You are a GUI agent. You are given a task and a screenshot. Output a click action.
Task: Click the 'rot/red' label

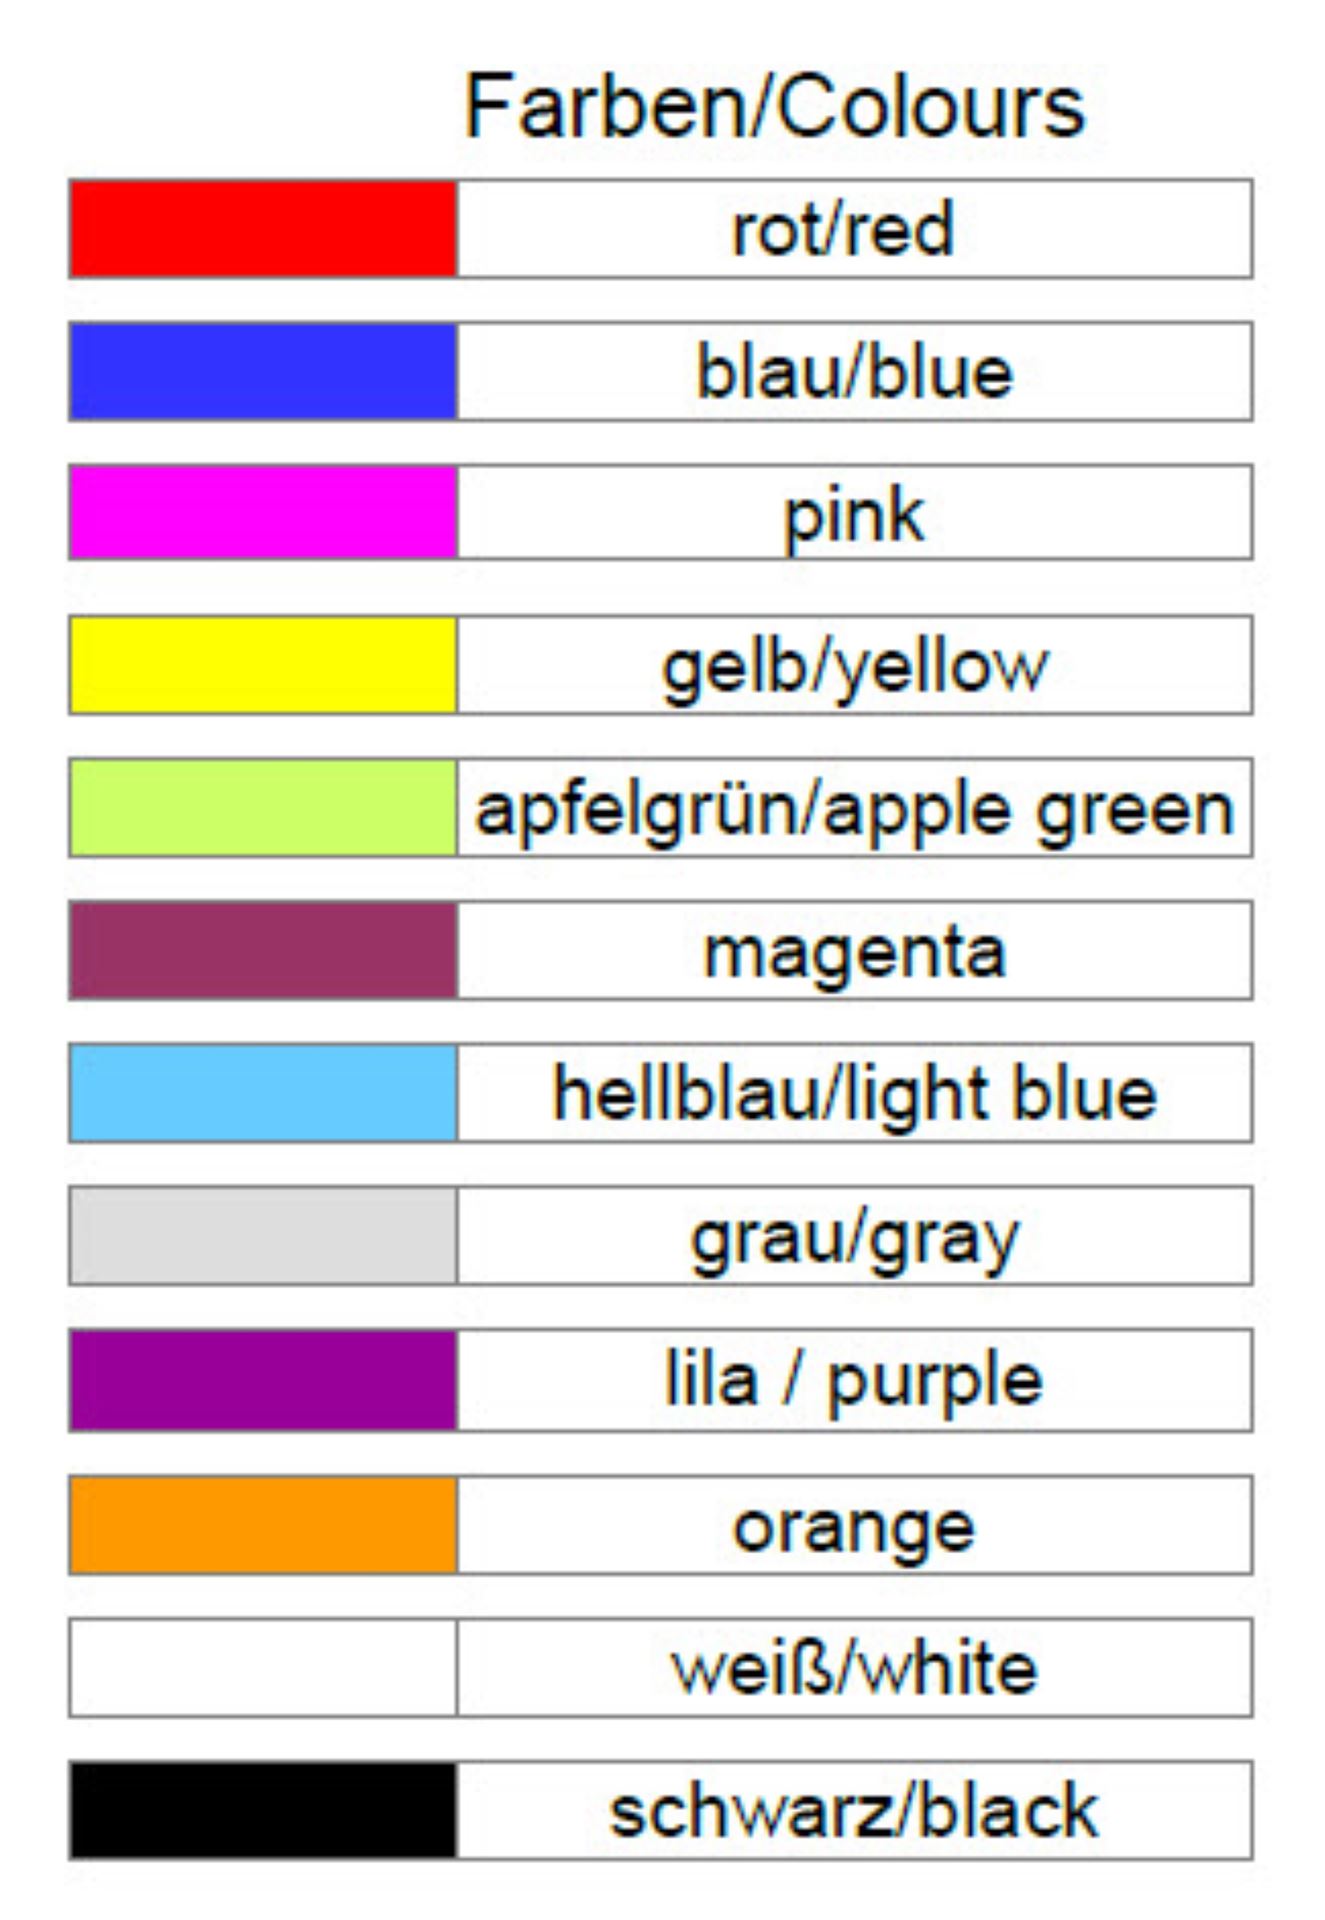tap(843, 229)
